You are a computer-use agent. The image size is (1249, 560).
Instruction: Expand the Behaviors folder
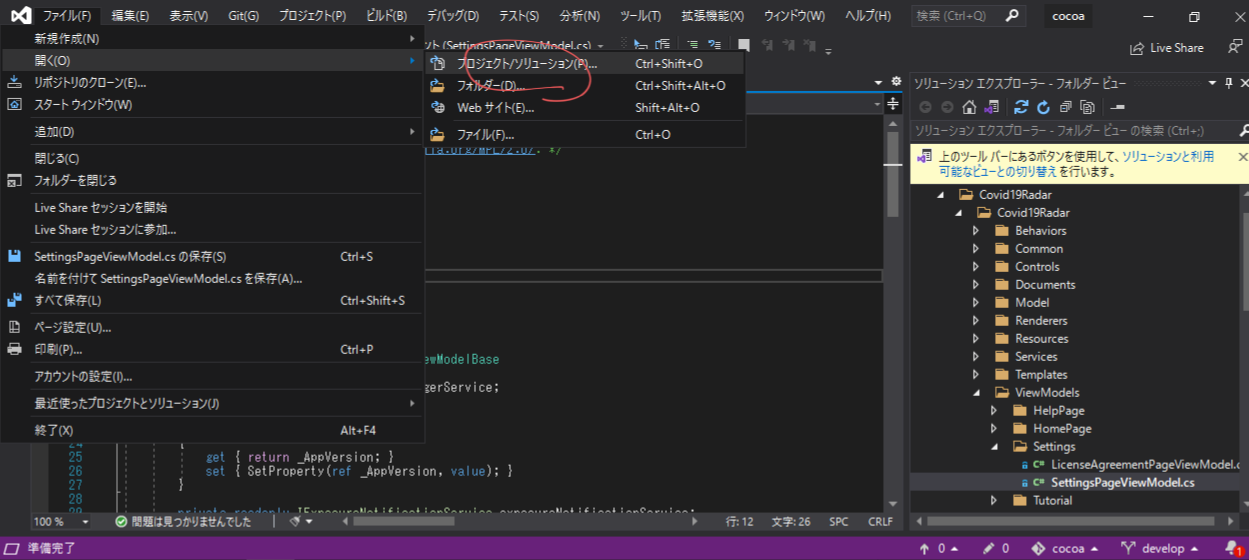(x=977, y=231)
